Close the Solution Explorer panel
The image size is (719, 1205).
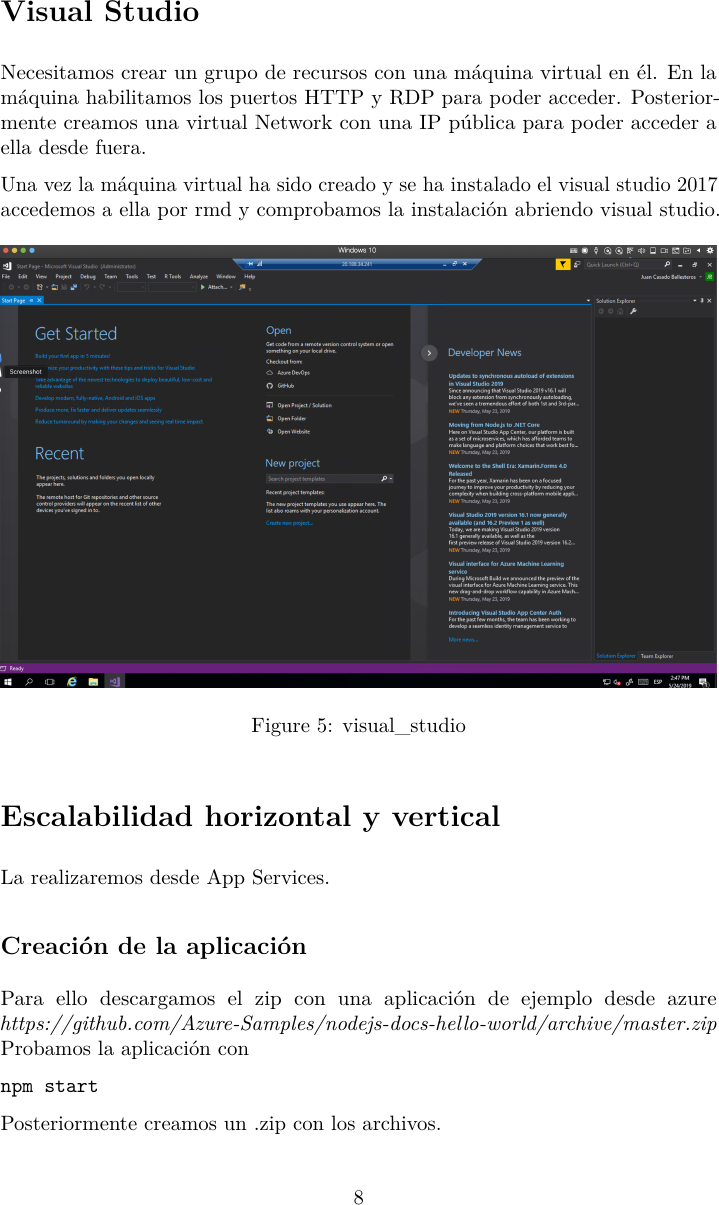[x=710, y=300]
